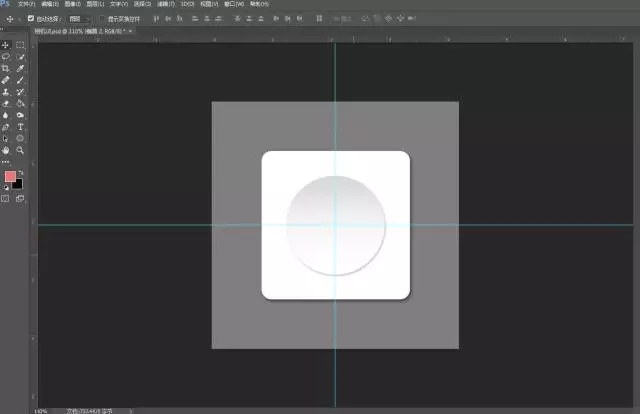Screen dimensions: 640x414
Task: Select the Rectangular Marquee tool
Action: pyautogui.click(x=20, y=45)
